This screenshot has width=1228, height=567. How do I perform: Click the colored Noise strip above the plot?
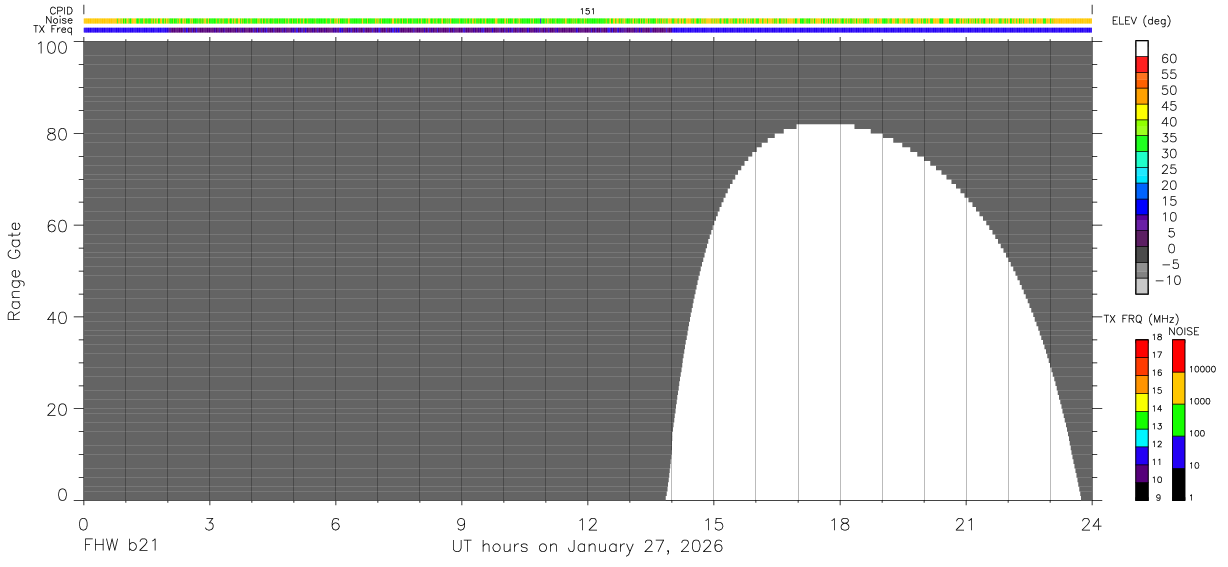point(588,20)
